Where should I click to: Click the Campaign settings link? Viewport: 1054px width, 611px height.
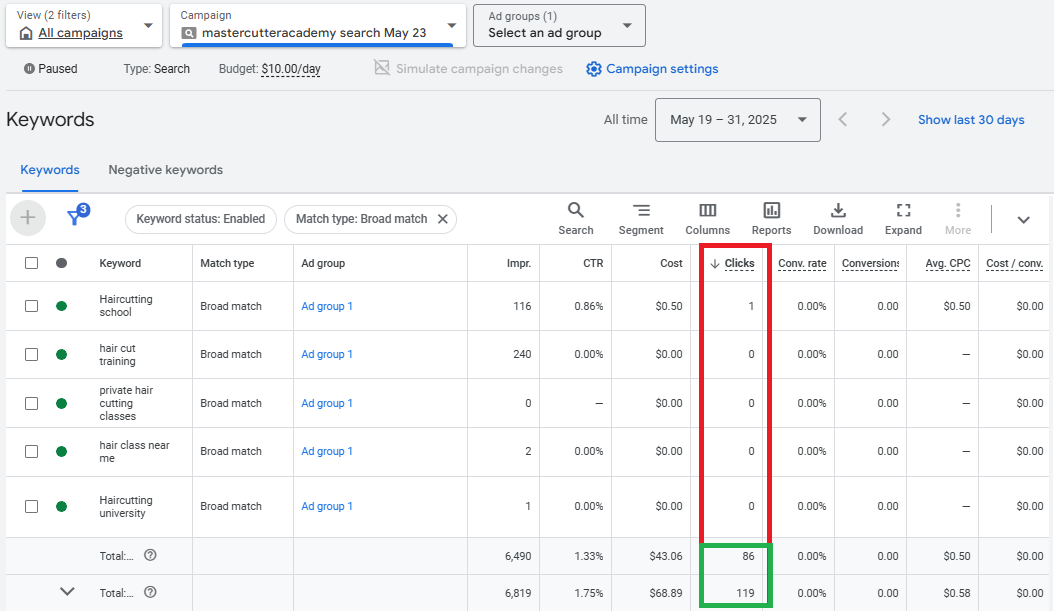662,69
